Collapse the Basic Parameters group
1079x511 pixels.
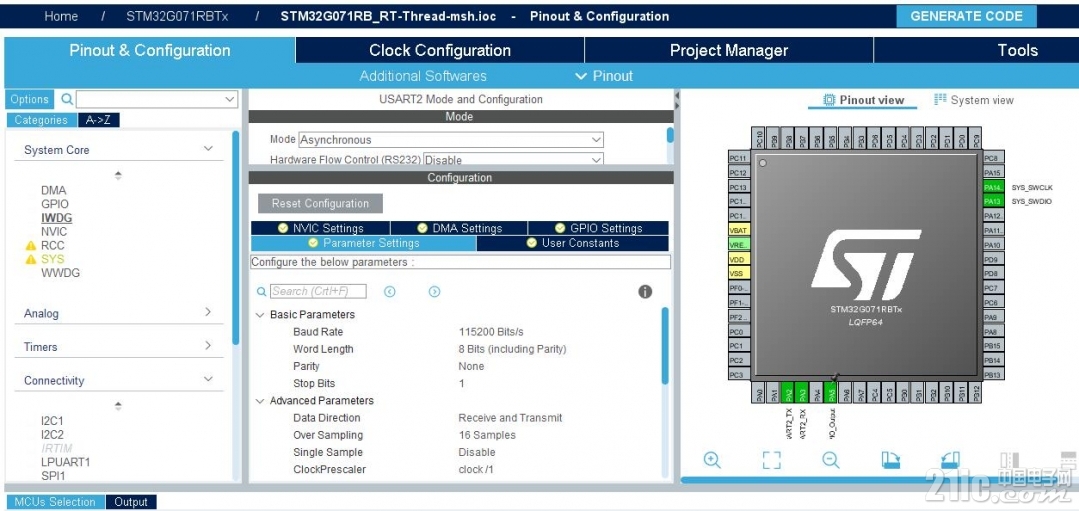point(260,315)
